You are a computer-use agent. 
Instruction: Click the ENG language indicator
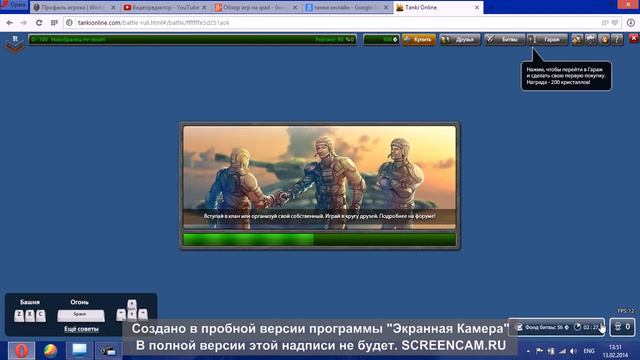589,351
